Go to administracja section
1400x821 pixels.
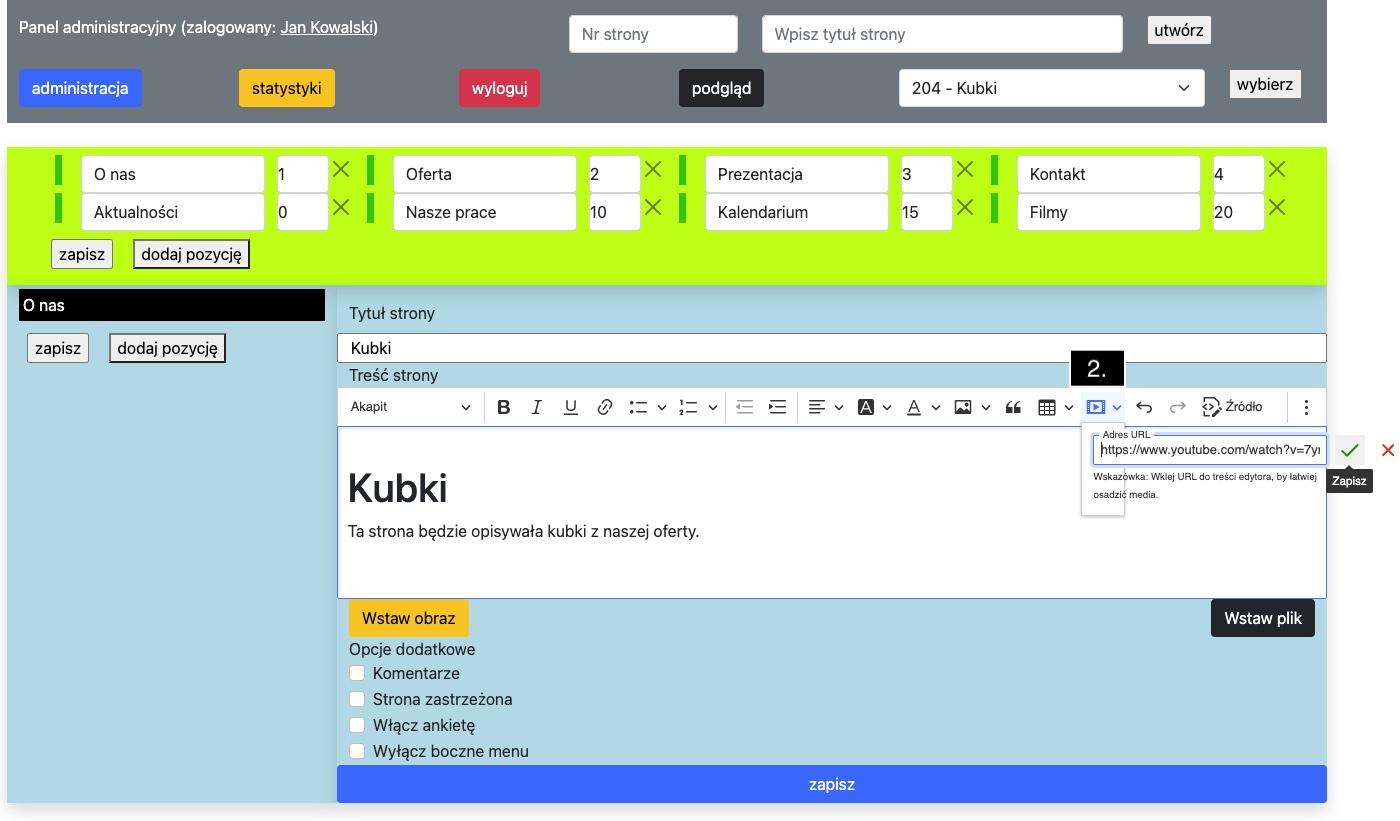pos(80,88)
